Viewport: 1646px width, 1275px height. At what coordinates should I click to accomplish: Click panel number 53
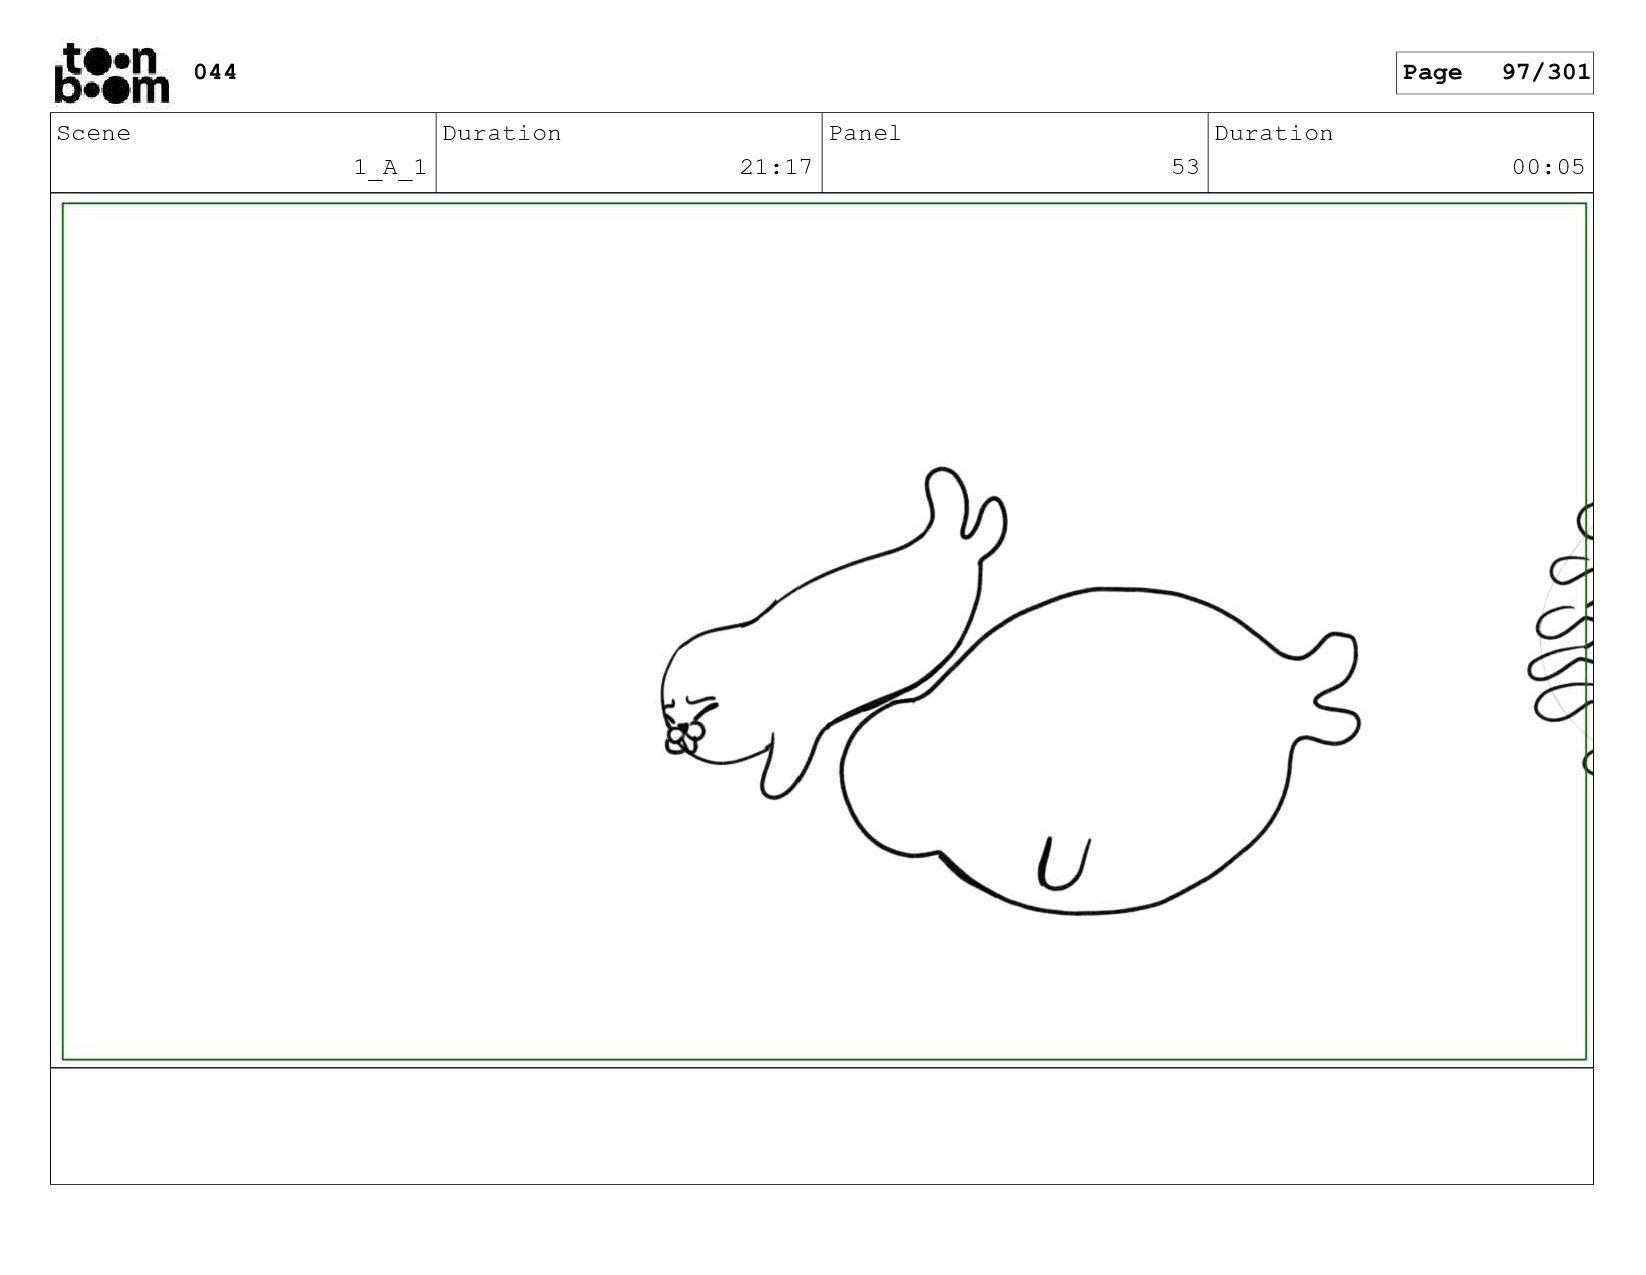point(1185,167)
